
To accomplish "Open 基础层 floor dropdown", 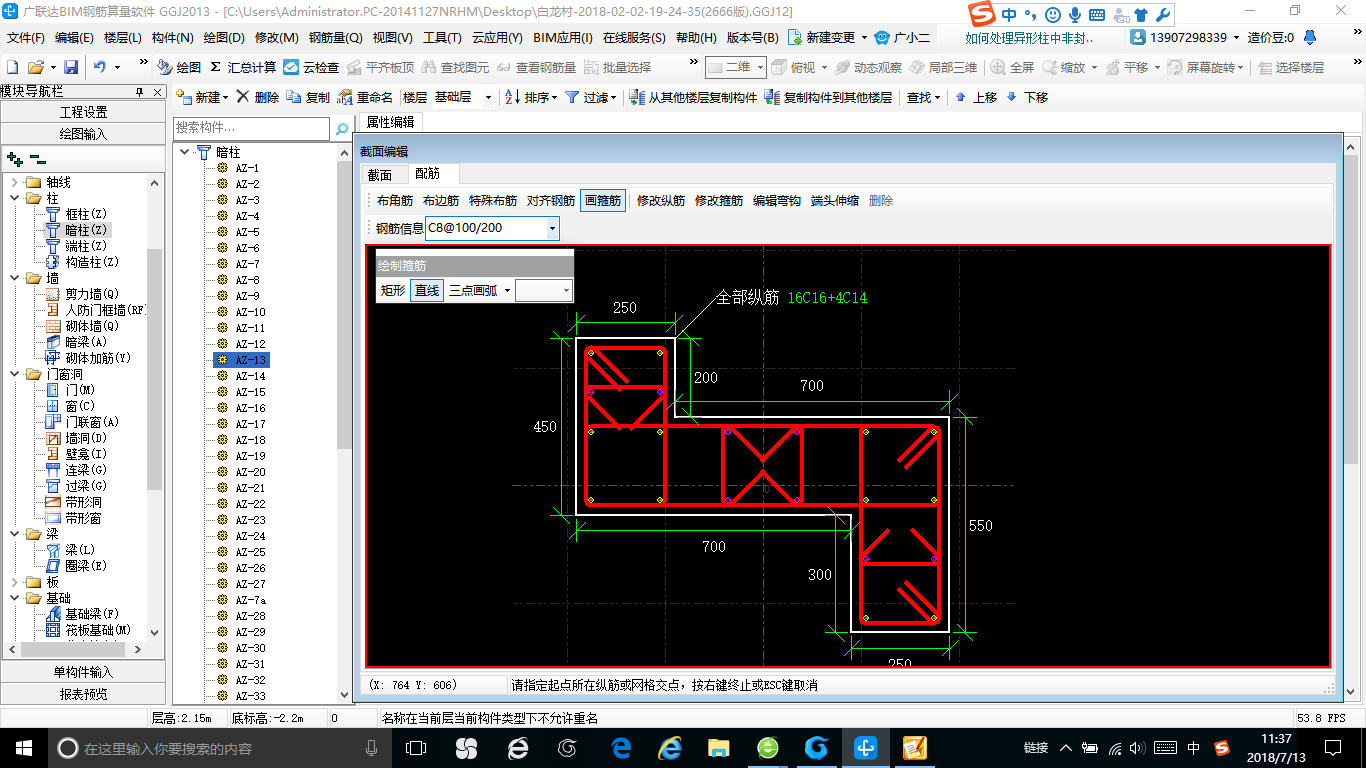I will point(488,97).
